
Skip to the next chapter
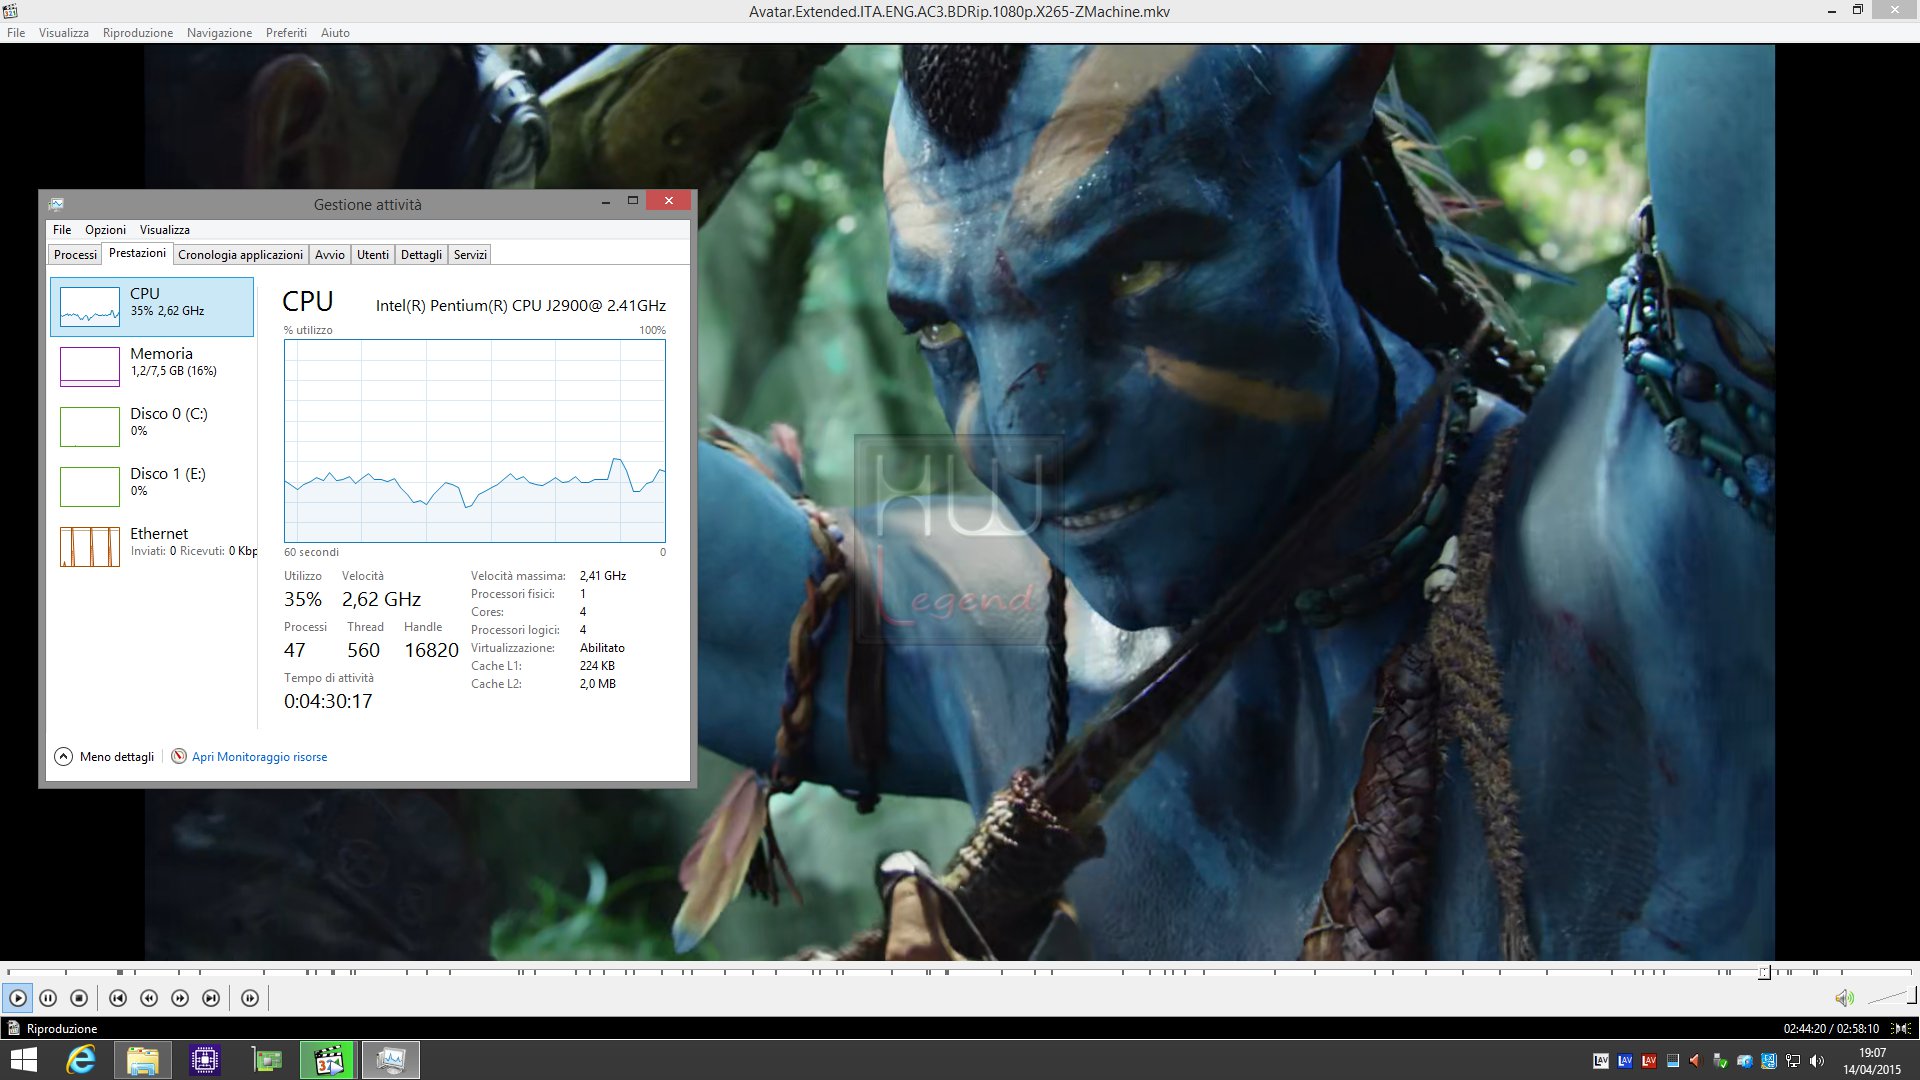point(211,998)
